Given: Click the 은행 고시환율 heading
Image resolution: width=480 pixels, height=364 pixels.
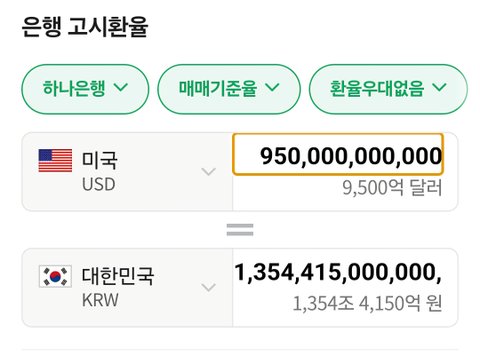Looking at the screenshot, I should [85, 27].
